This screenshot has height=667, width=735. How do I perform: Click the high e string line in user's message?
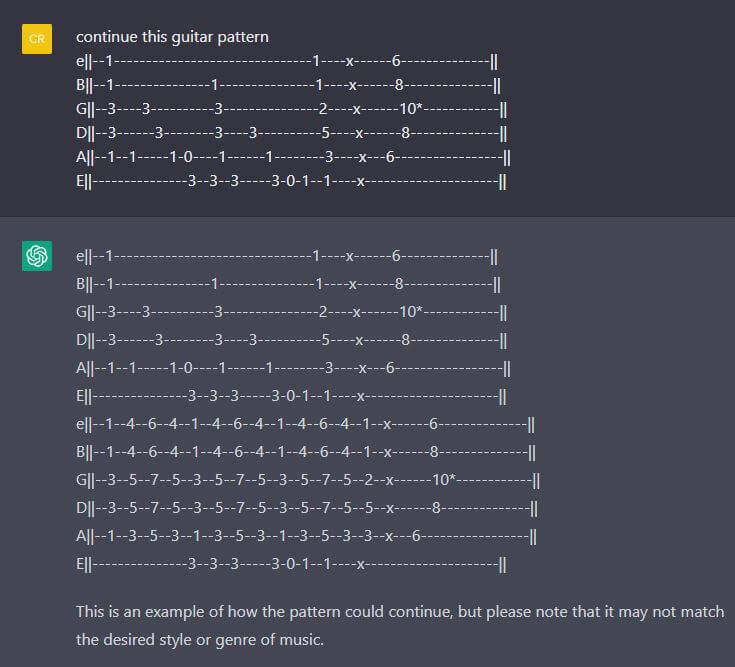click(x=287, y=61)
